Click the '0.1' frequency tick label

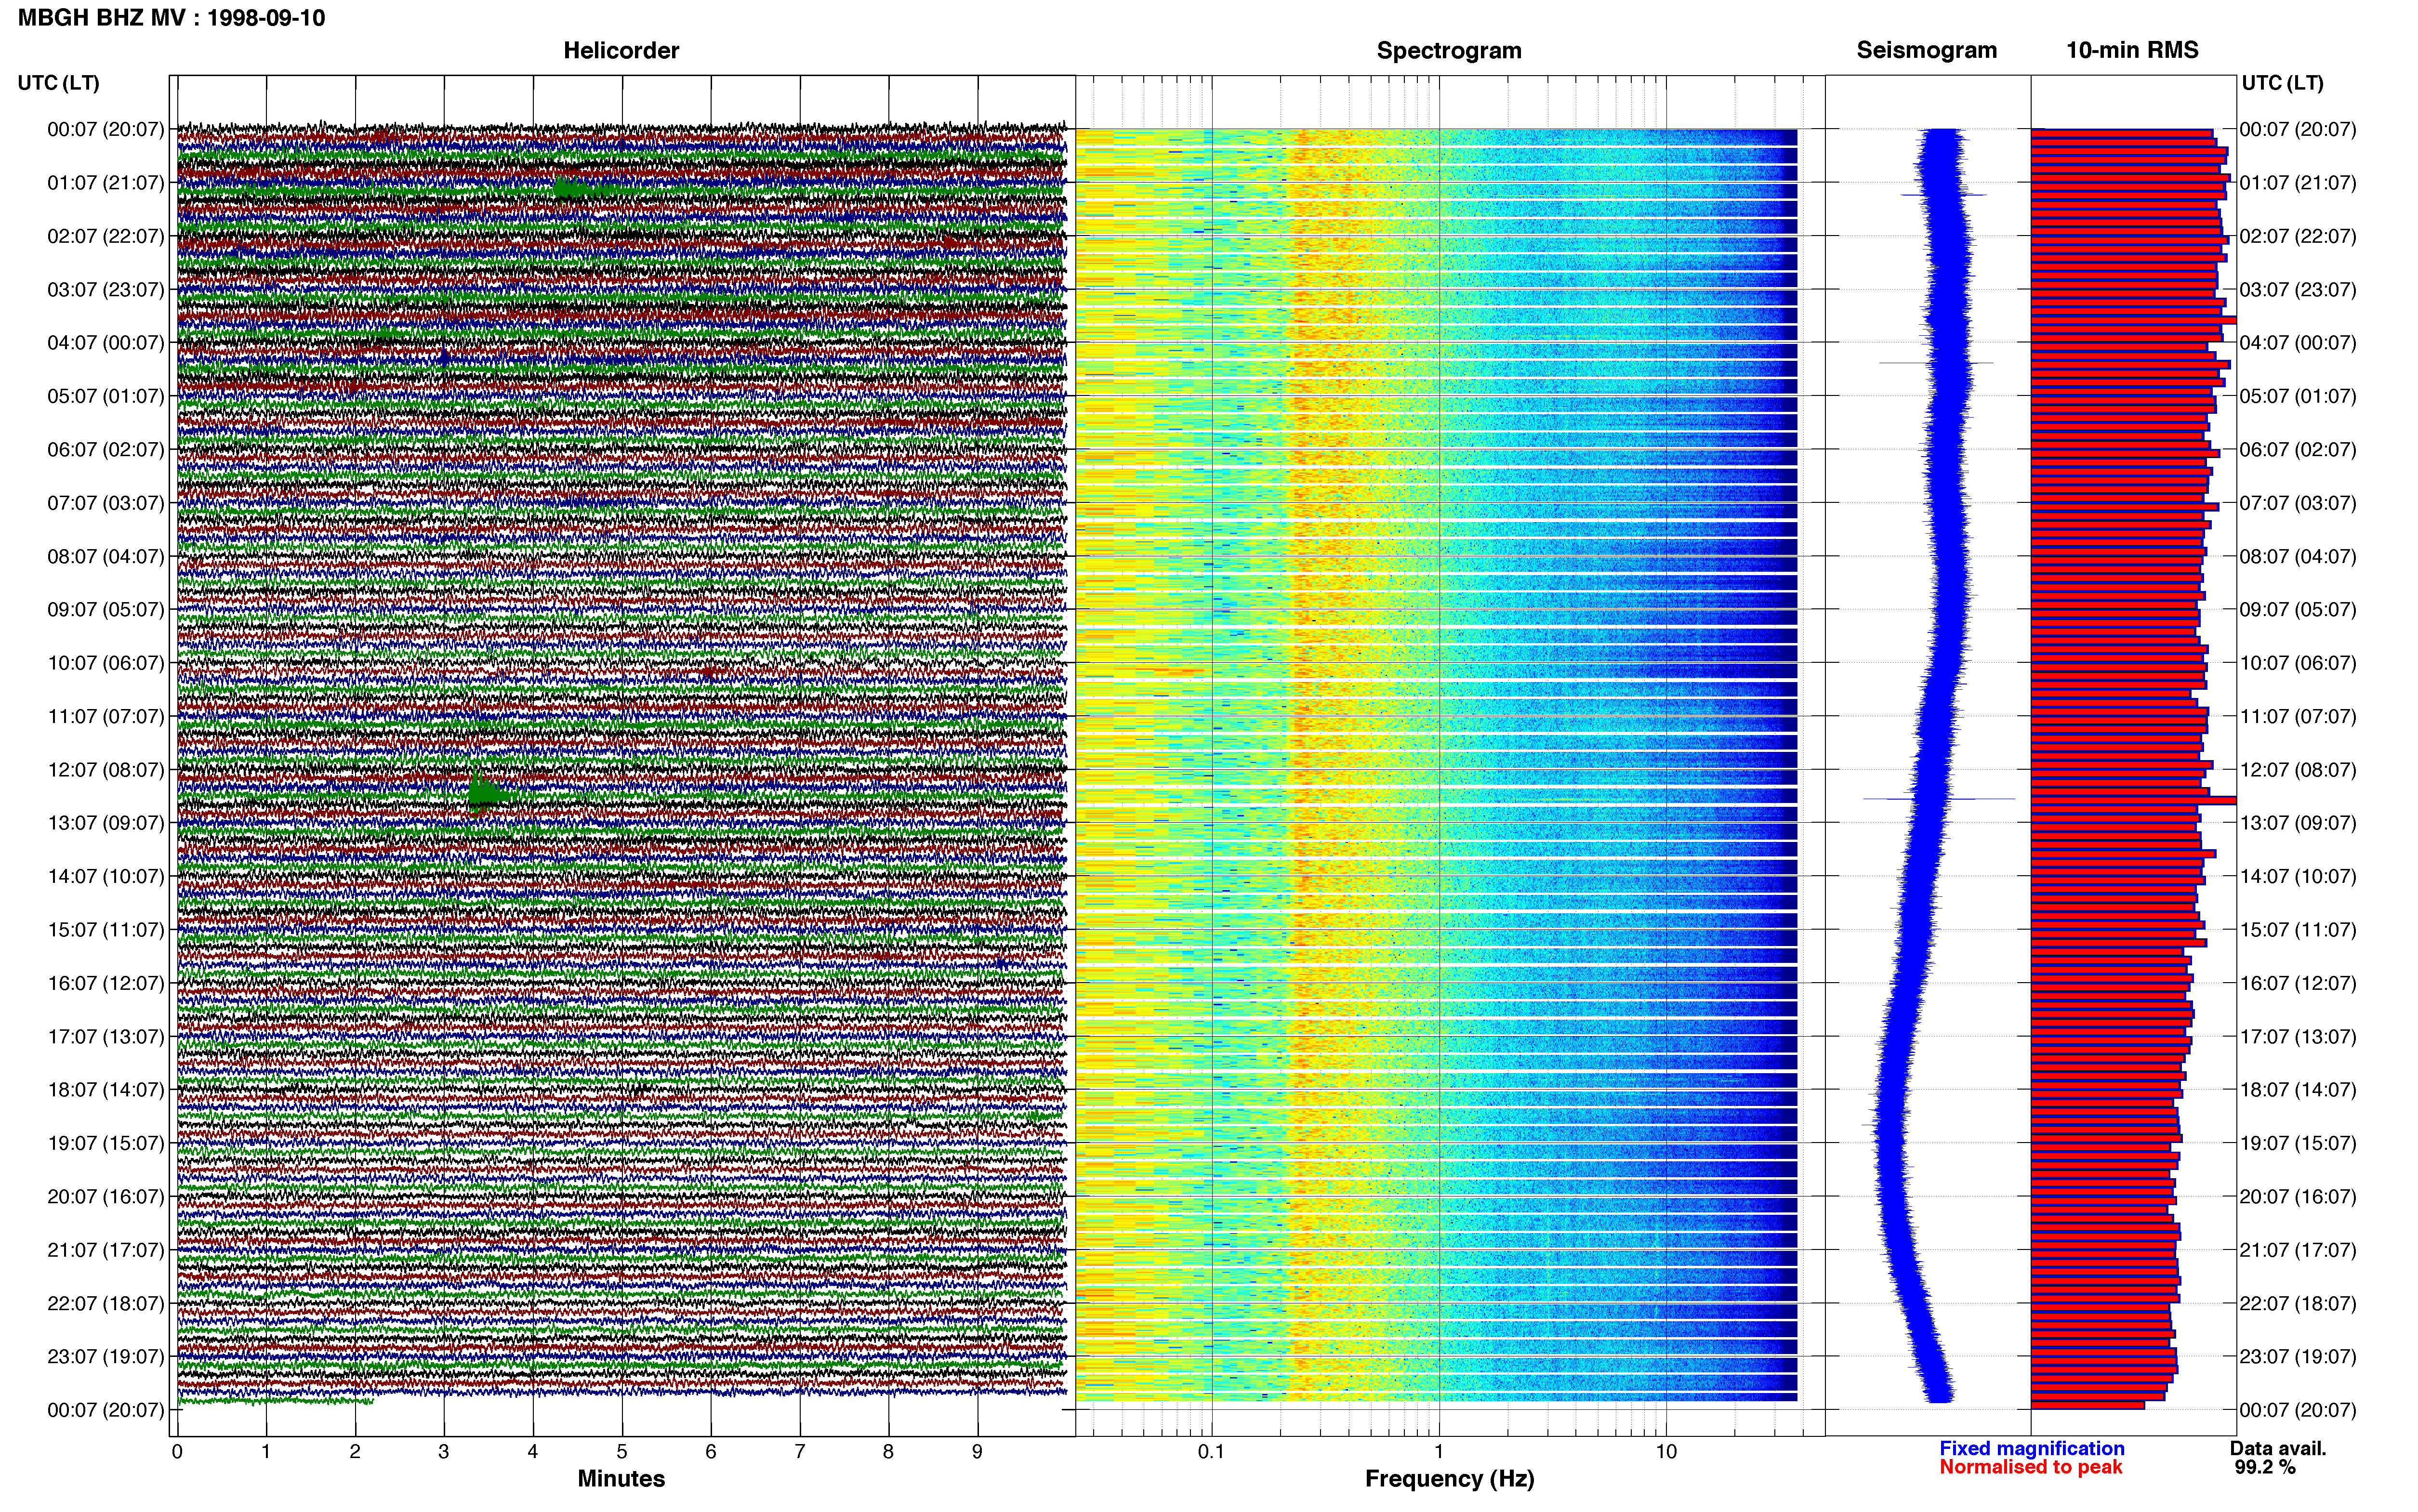click(x=1211, y=1452)
